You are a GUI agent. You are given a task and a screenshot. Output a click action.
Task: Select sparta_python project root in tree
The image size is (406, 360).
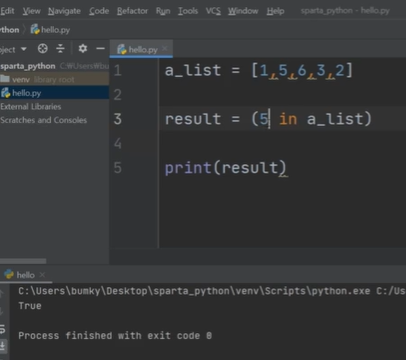28,66
